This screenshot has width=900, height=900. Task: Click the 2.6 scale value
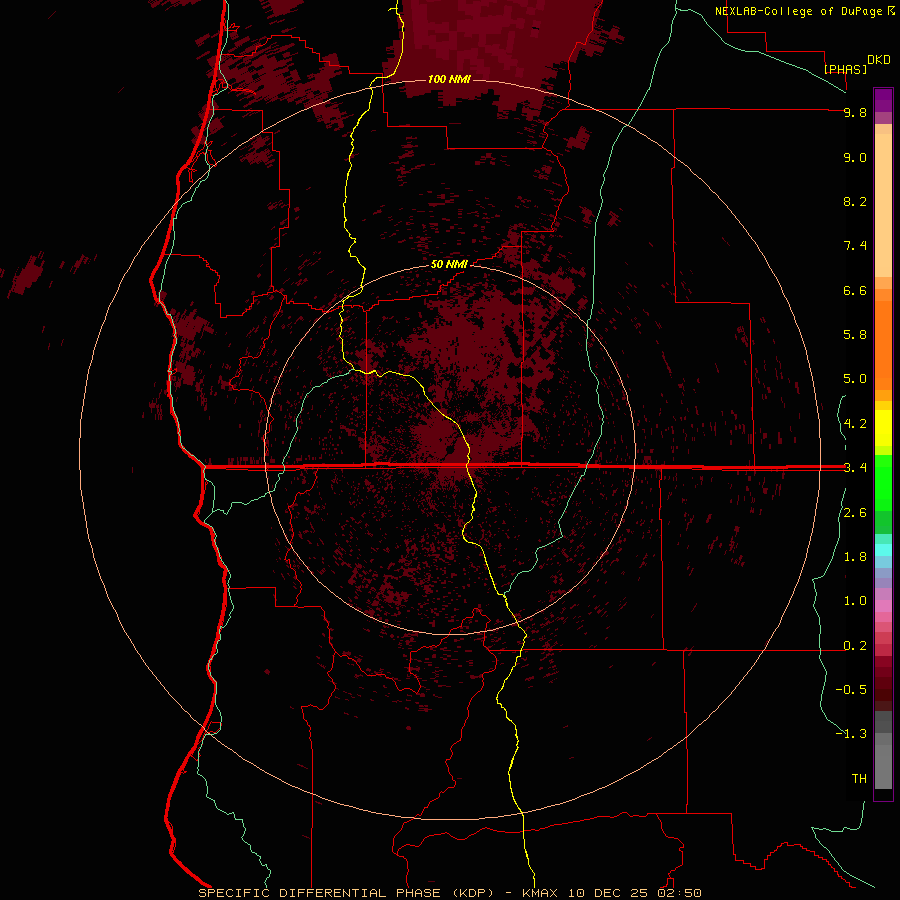855,513
